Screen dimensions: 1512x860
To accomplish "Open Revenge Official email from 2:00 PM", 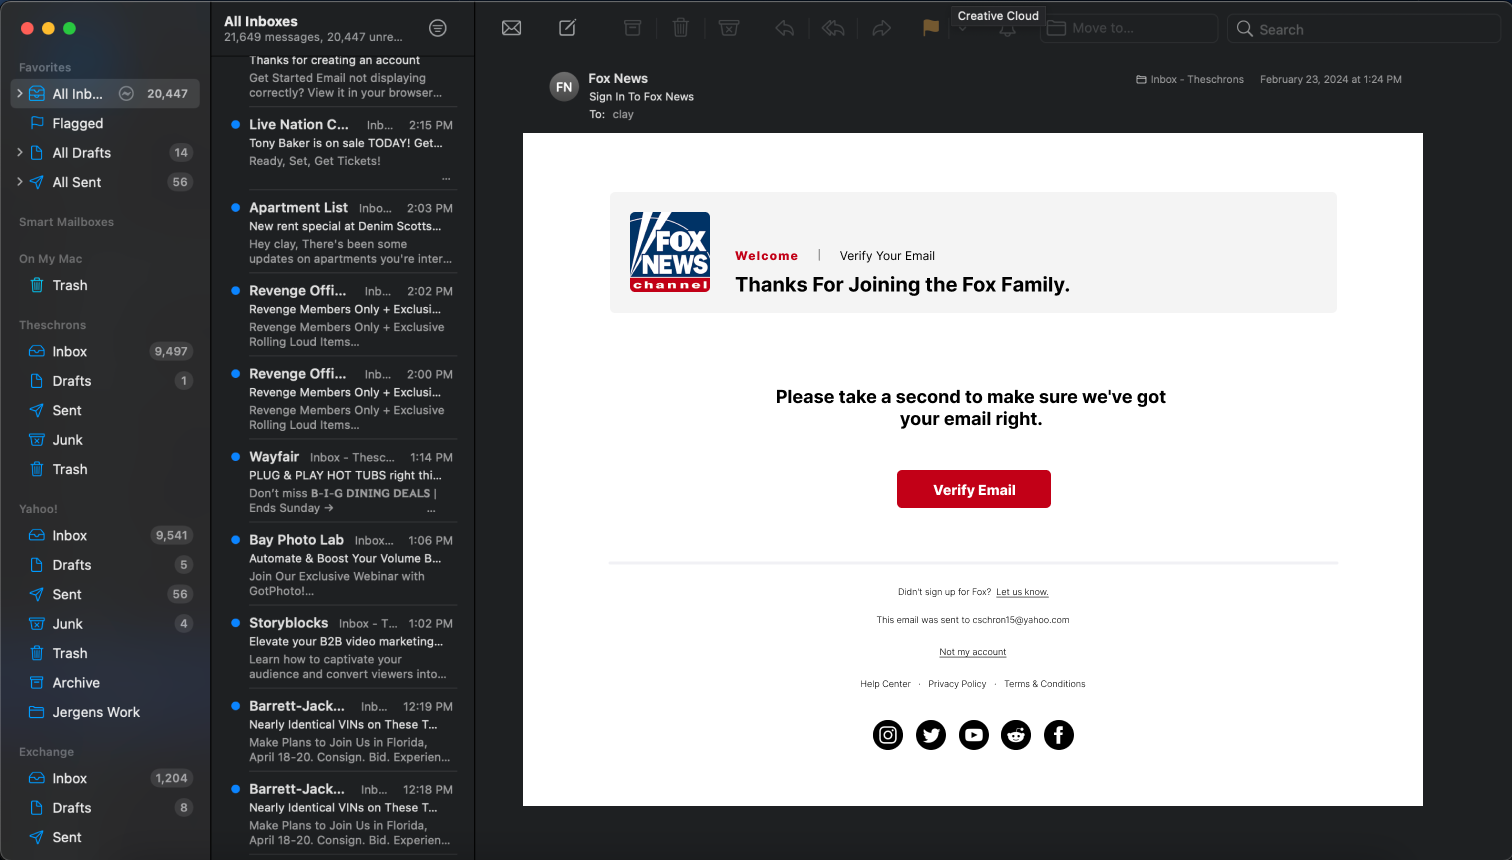I will pyautogui.click(x=341, y=397).
